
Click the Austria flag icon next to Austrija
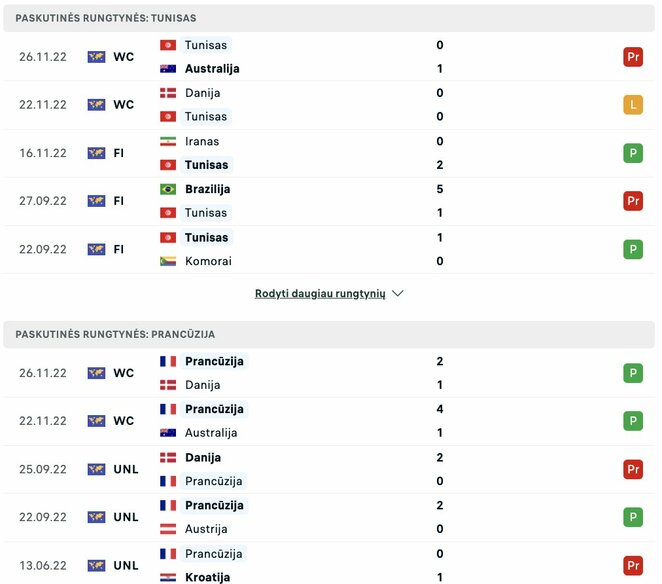168,529
